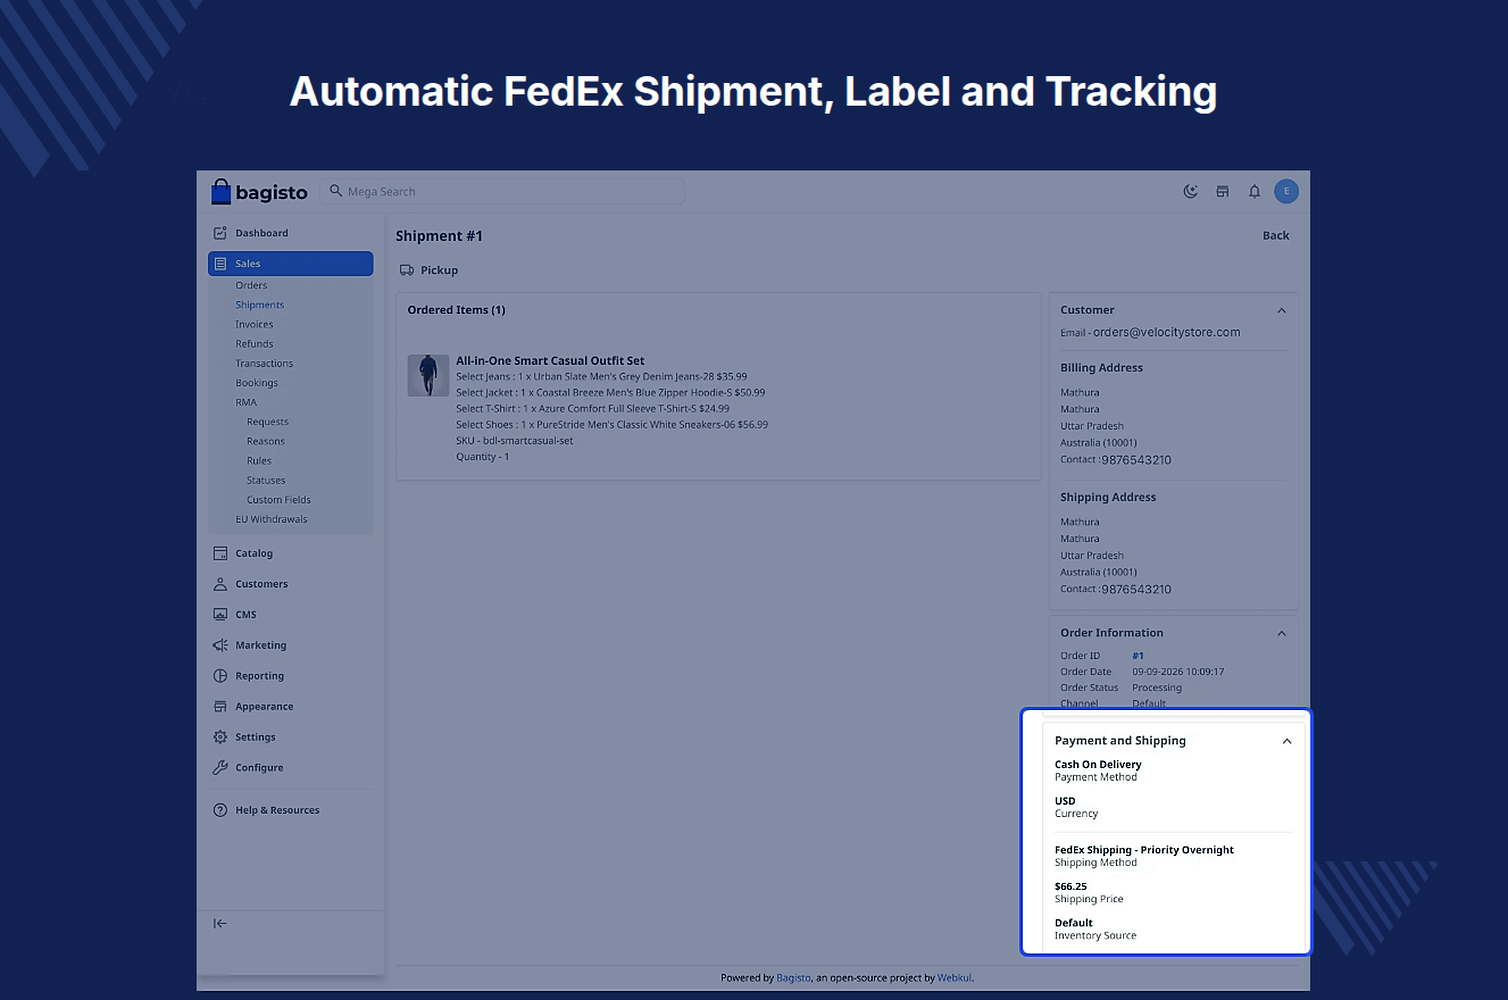The width and height of the screenshot is (1508, 1000).
Task: Open the outfit set product thumbnail
Action: (428, 375)
